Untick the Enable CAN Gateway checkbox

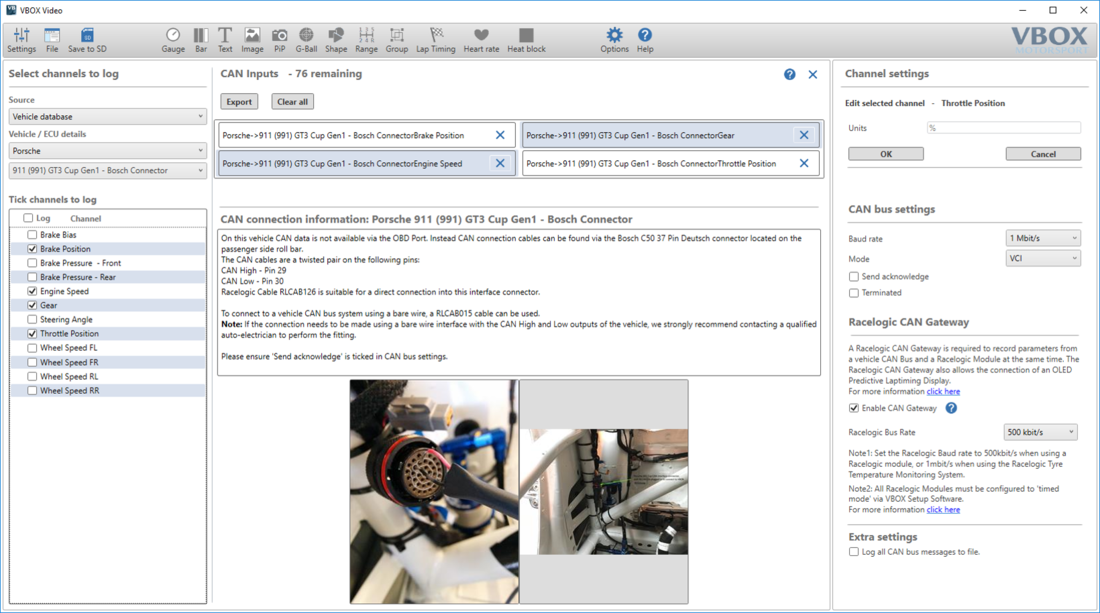pos(854,408)
